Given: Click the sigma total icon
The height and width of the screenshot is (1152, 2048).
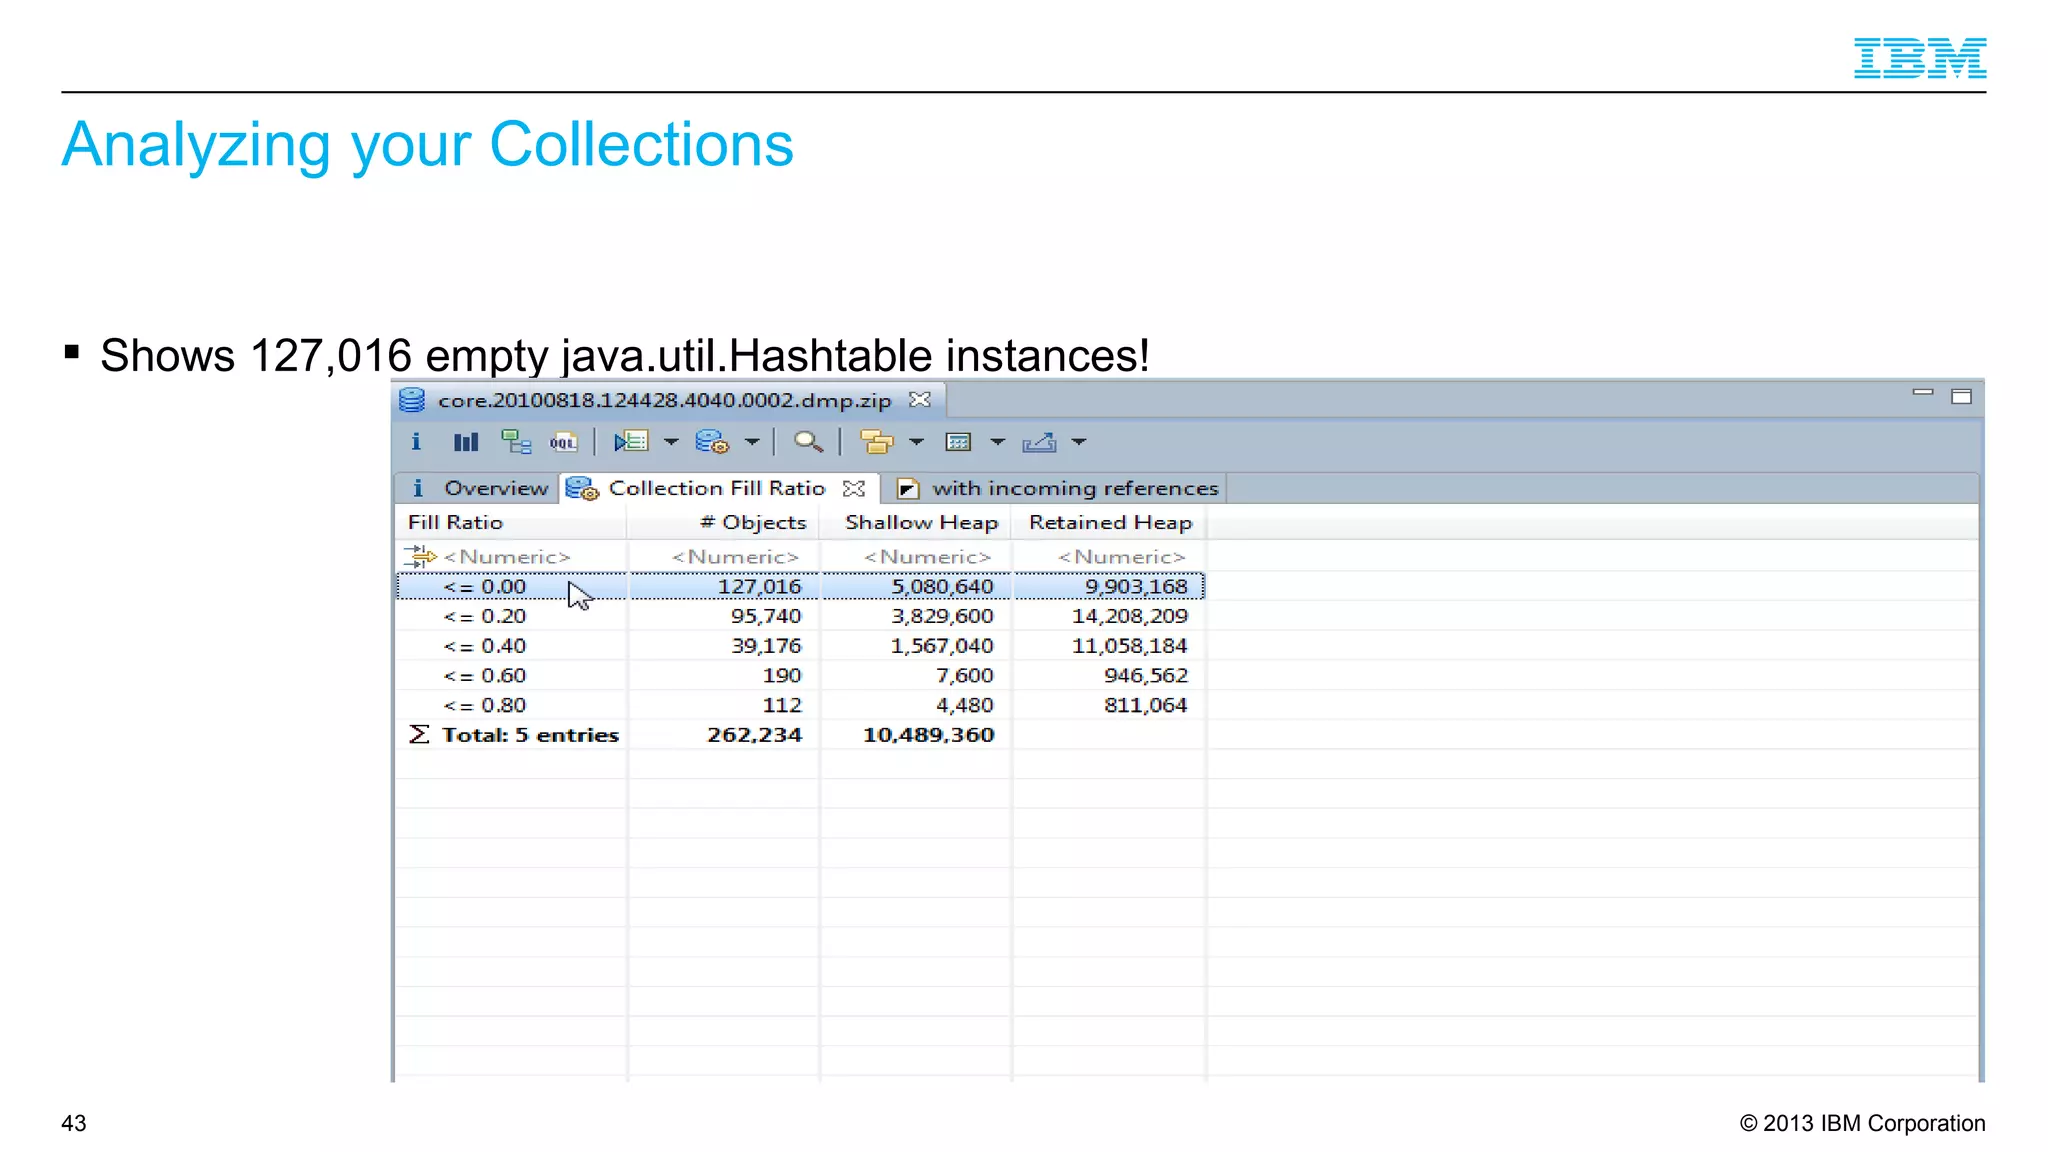Looking at the screenshot, I should [x=419, y=735].
